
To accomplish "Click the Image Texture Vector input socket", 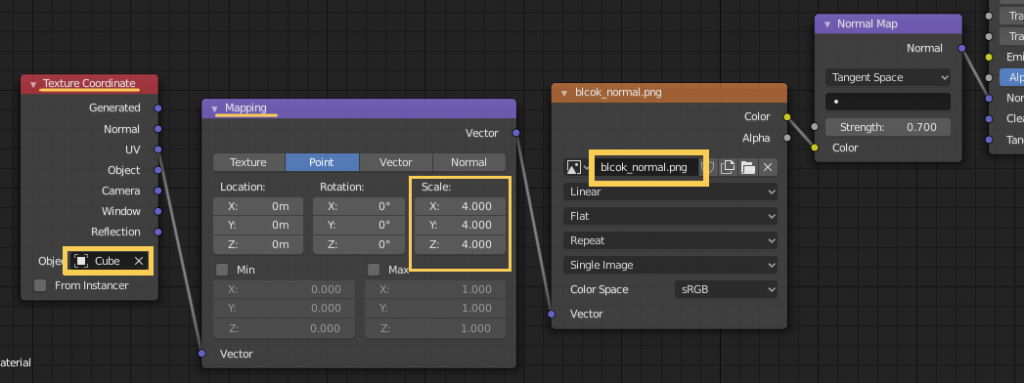I will tap(552, 314).
